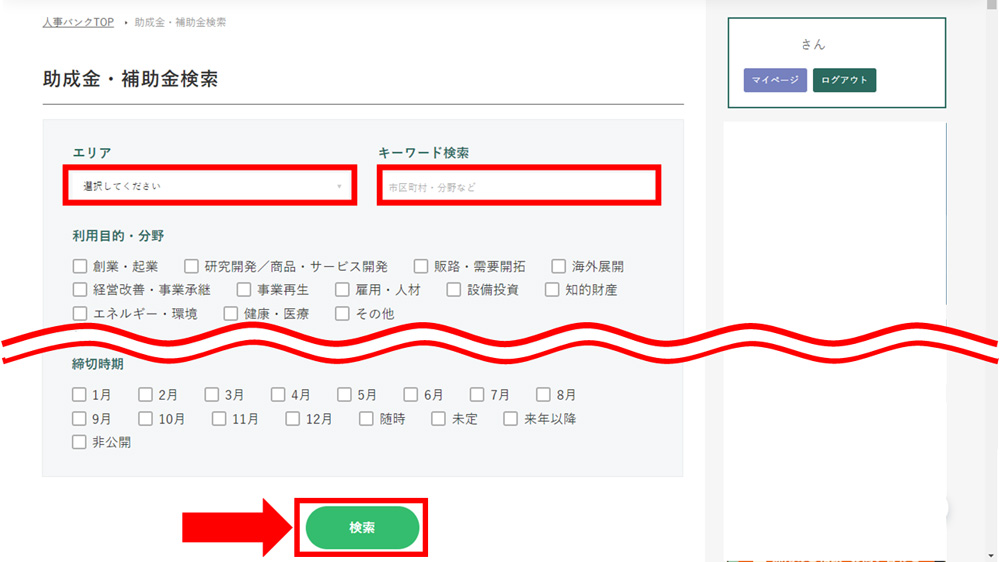Enable the 販路・需要開拓 checkbox
Viewport: 1000px width, 562px height.
coord(421,267)
